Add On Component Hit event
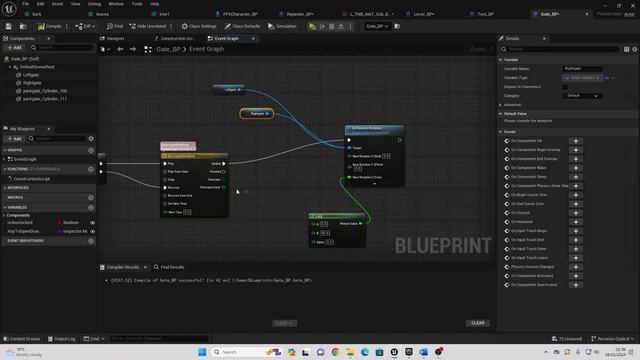 pyautogui.click(x=576, y=141)
